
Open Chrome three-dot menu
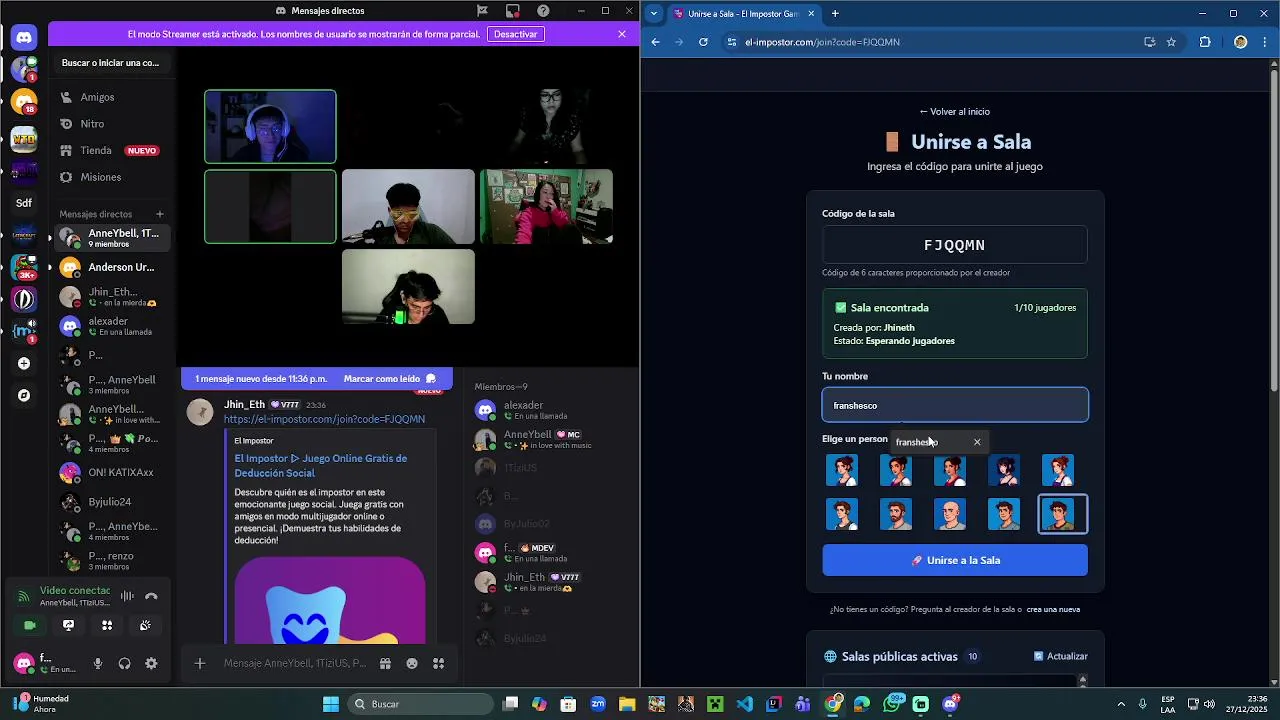pyautogui.click(x=1265, y=42)
